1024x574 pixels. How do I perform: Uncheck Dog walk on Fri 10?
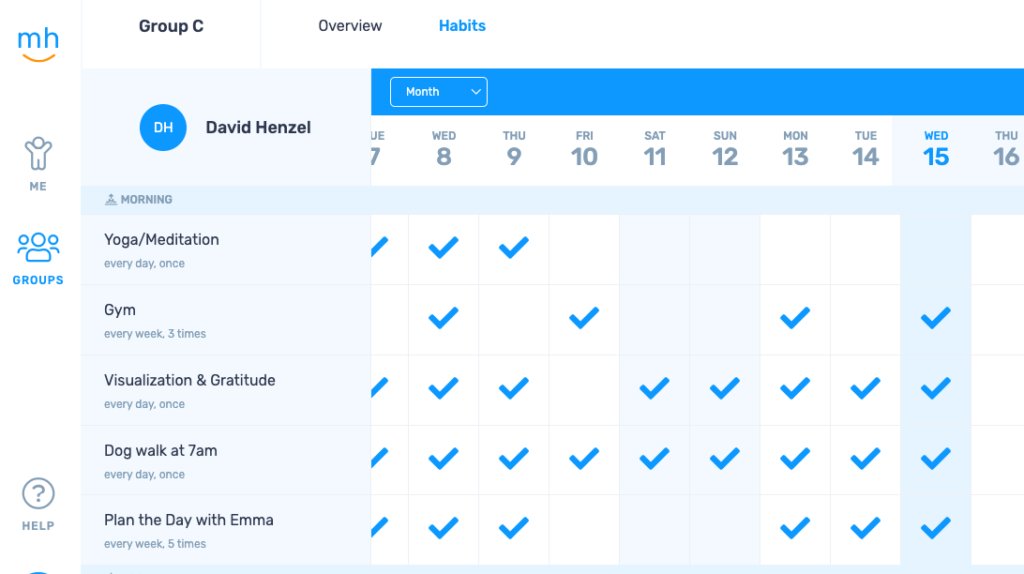click(584, 459)
